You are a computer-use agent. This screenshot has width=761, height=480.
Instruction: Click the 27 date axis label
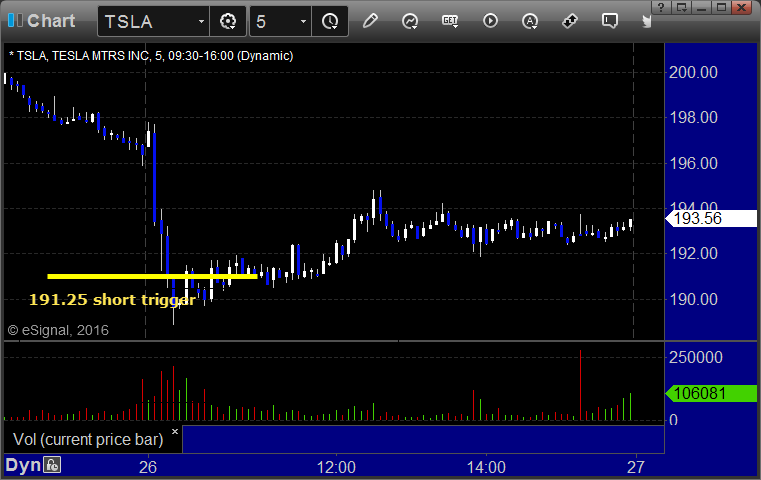coord(635,467)
